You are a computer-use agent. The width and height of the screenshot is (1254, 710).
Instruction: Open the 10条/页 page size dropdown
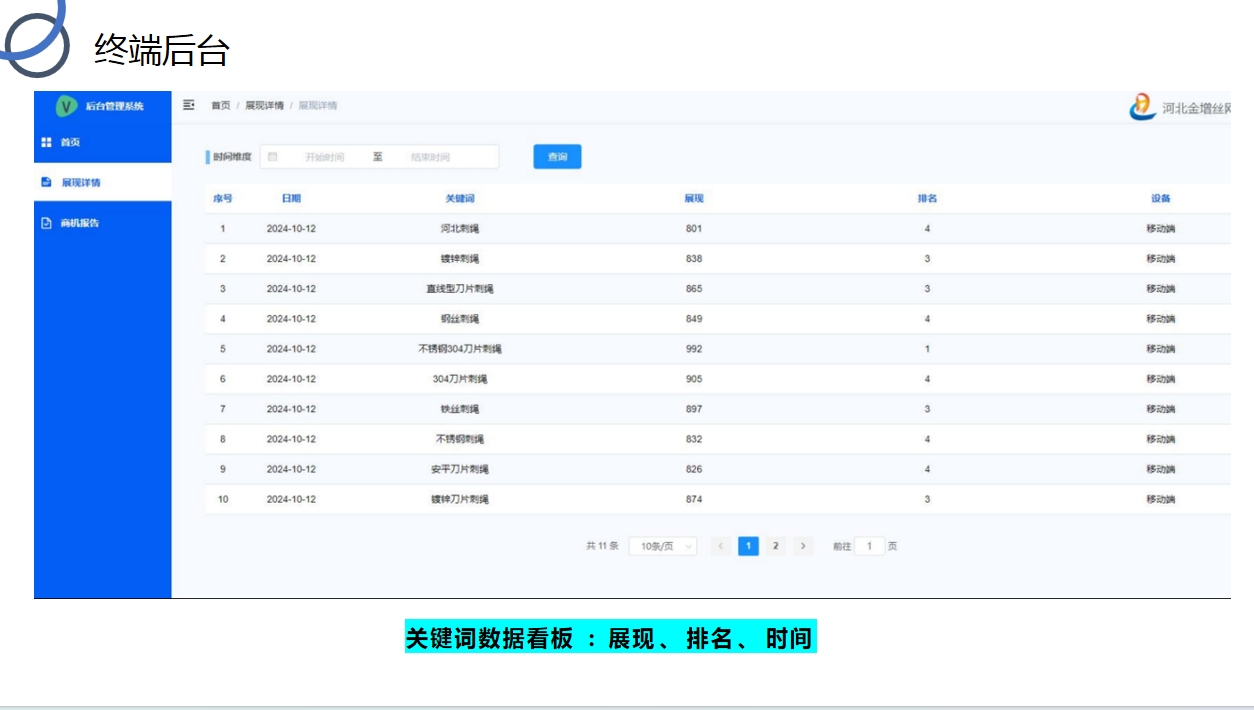click(662, 546)
